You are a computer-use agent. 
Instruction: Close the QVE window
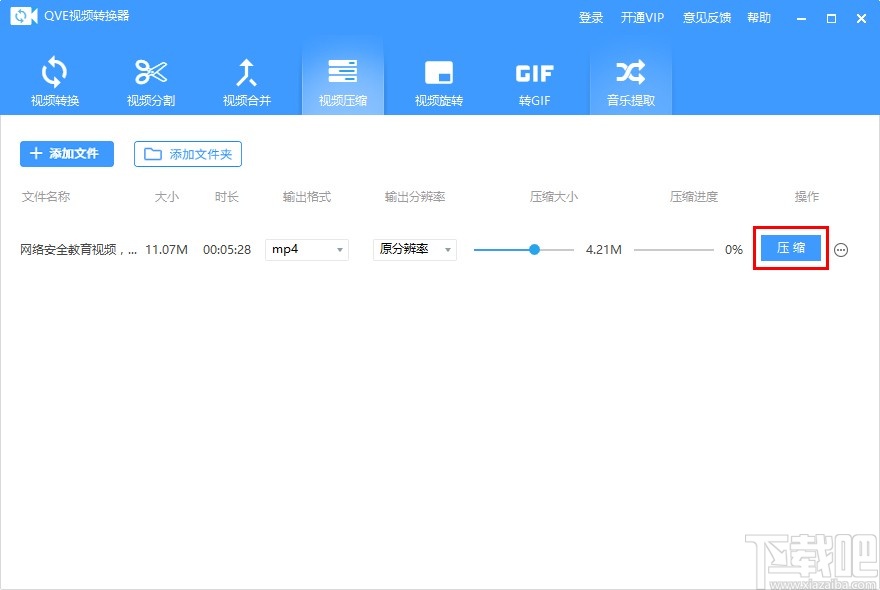[861, 19]
